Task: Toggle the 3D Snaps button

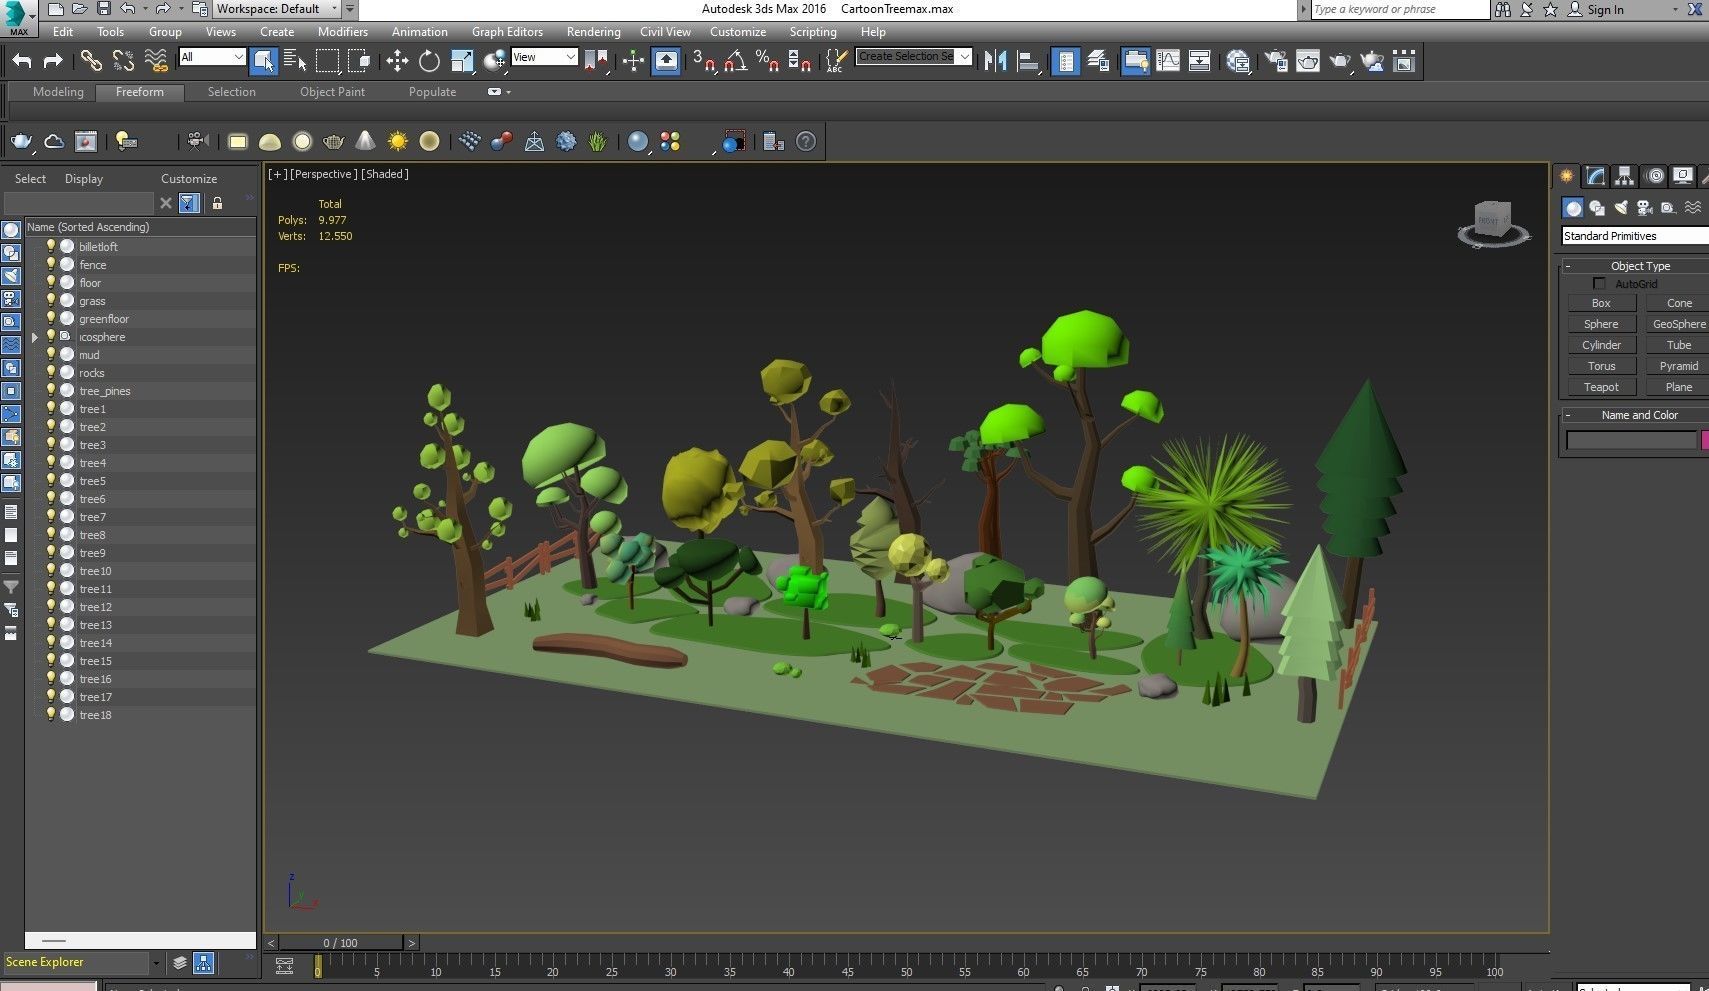Action: tap(703, 61)
